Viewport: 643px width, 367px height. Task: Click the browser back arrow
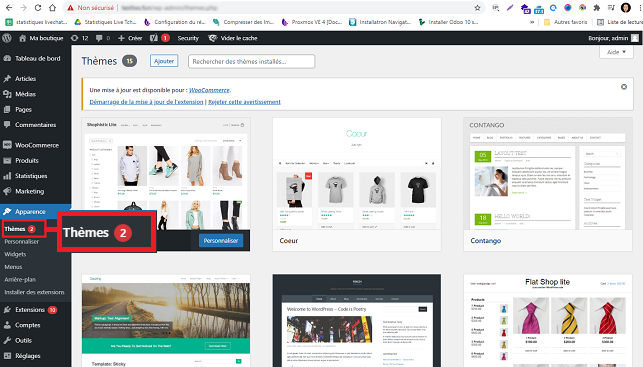pyautogui.click(x=9, y=8)
